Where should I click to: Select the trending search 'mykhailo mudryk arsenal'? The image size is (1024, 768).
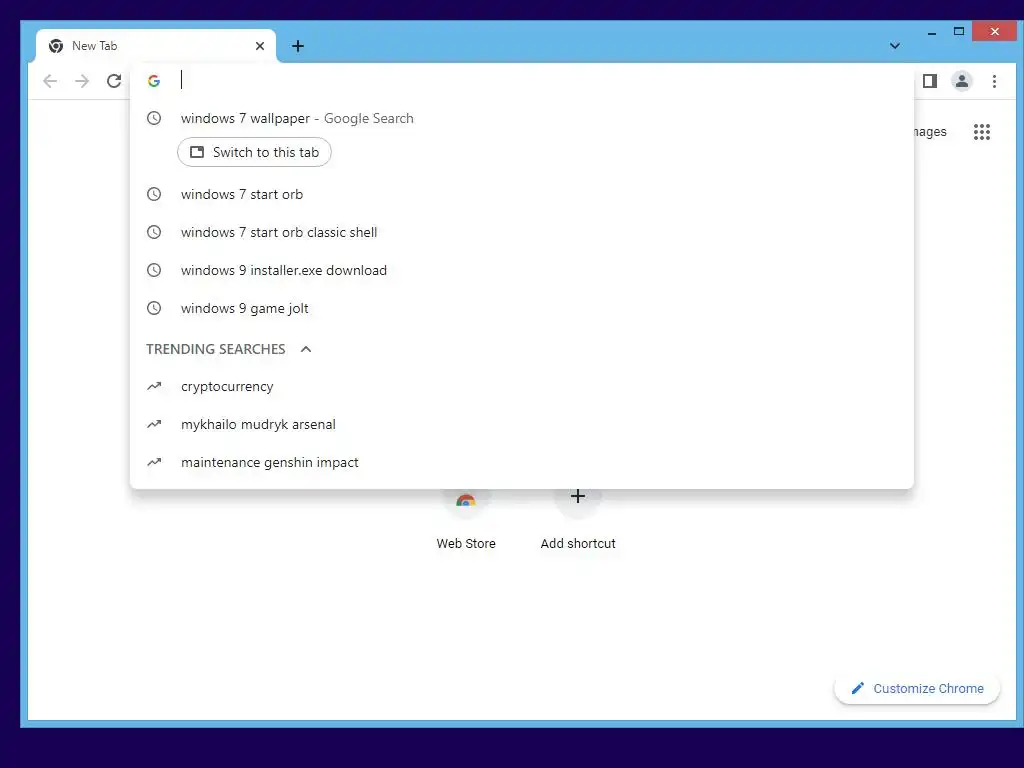point(522,424)
